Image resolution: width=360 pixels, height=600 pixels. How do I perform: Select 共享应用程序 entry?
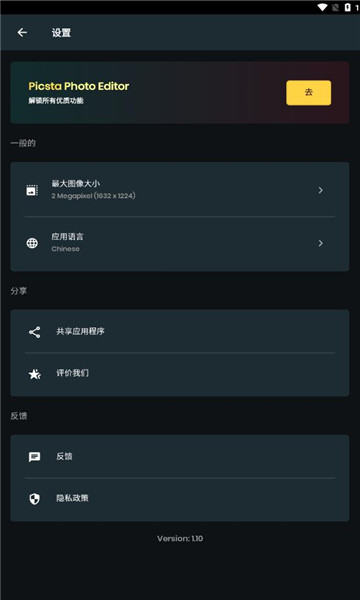click(x=180, y=331)
